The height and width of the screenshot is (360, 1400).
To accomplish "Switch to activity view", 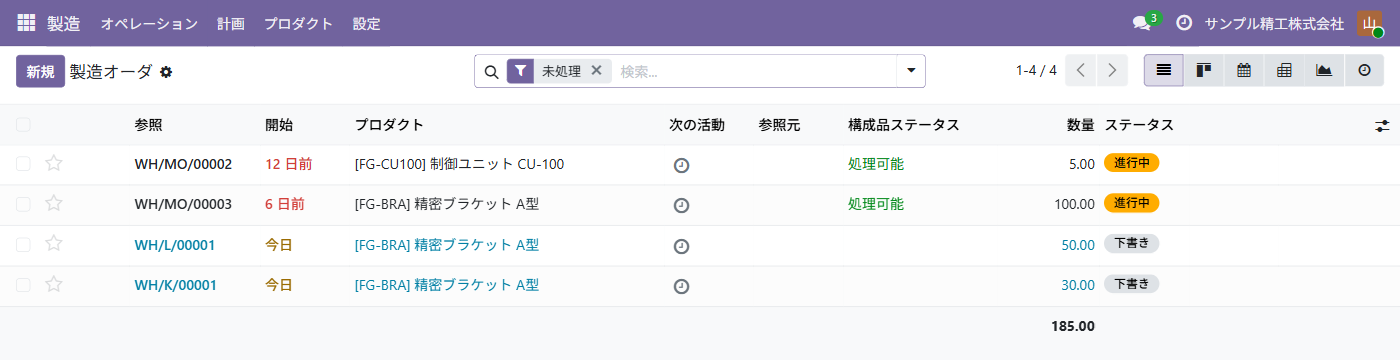I will (x=1364, y=70).
